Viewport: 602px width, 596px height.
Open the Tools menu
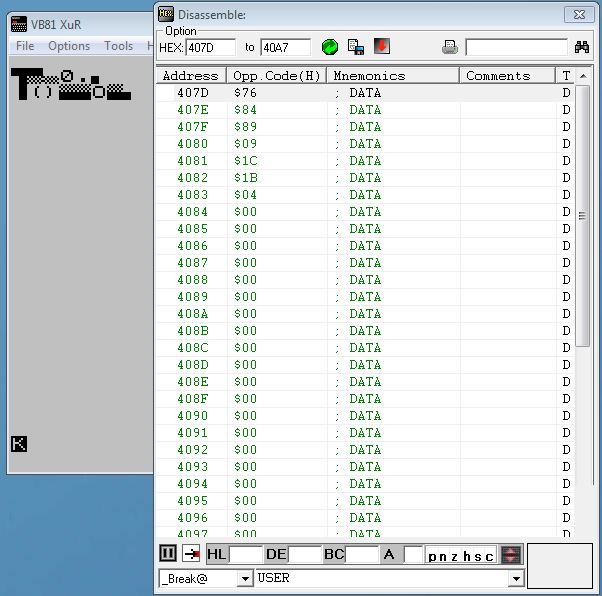(118, 46)
